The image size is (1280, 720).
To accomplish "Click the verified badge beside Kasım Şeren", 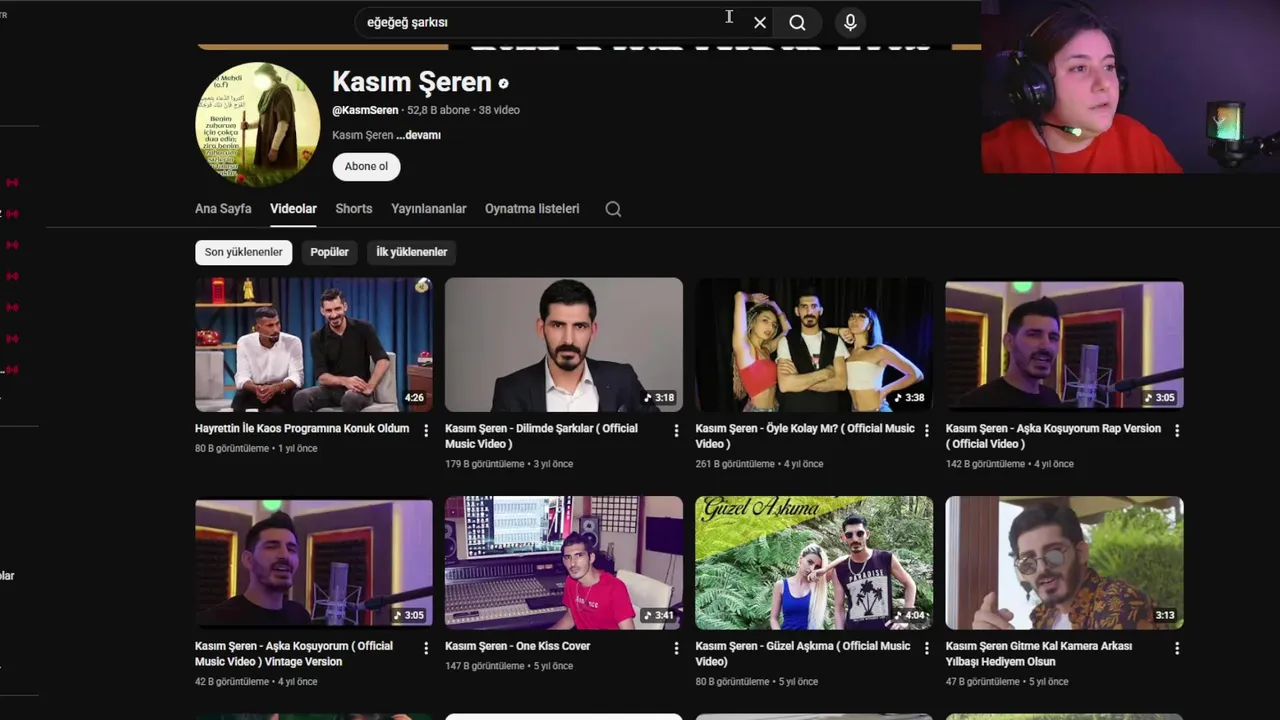I will pyautogui.click(x=503, y=84).
